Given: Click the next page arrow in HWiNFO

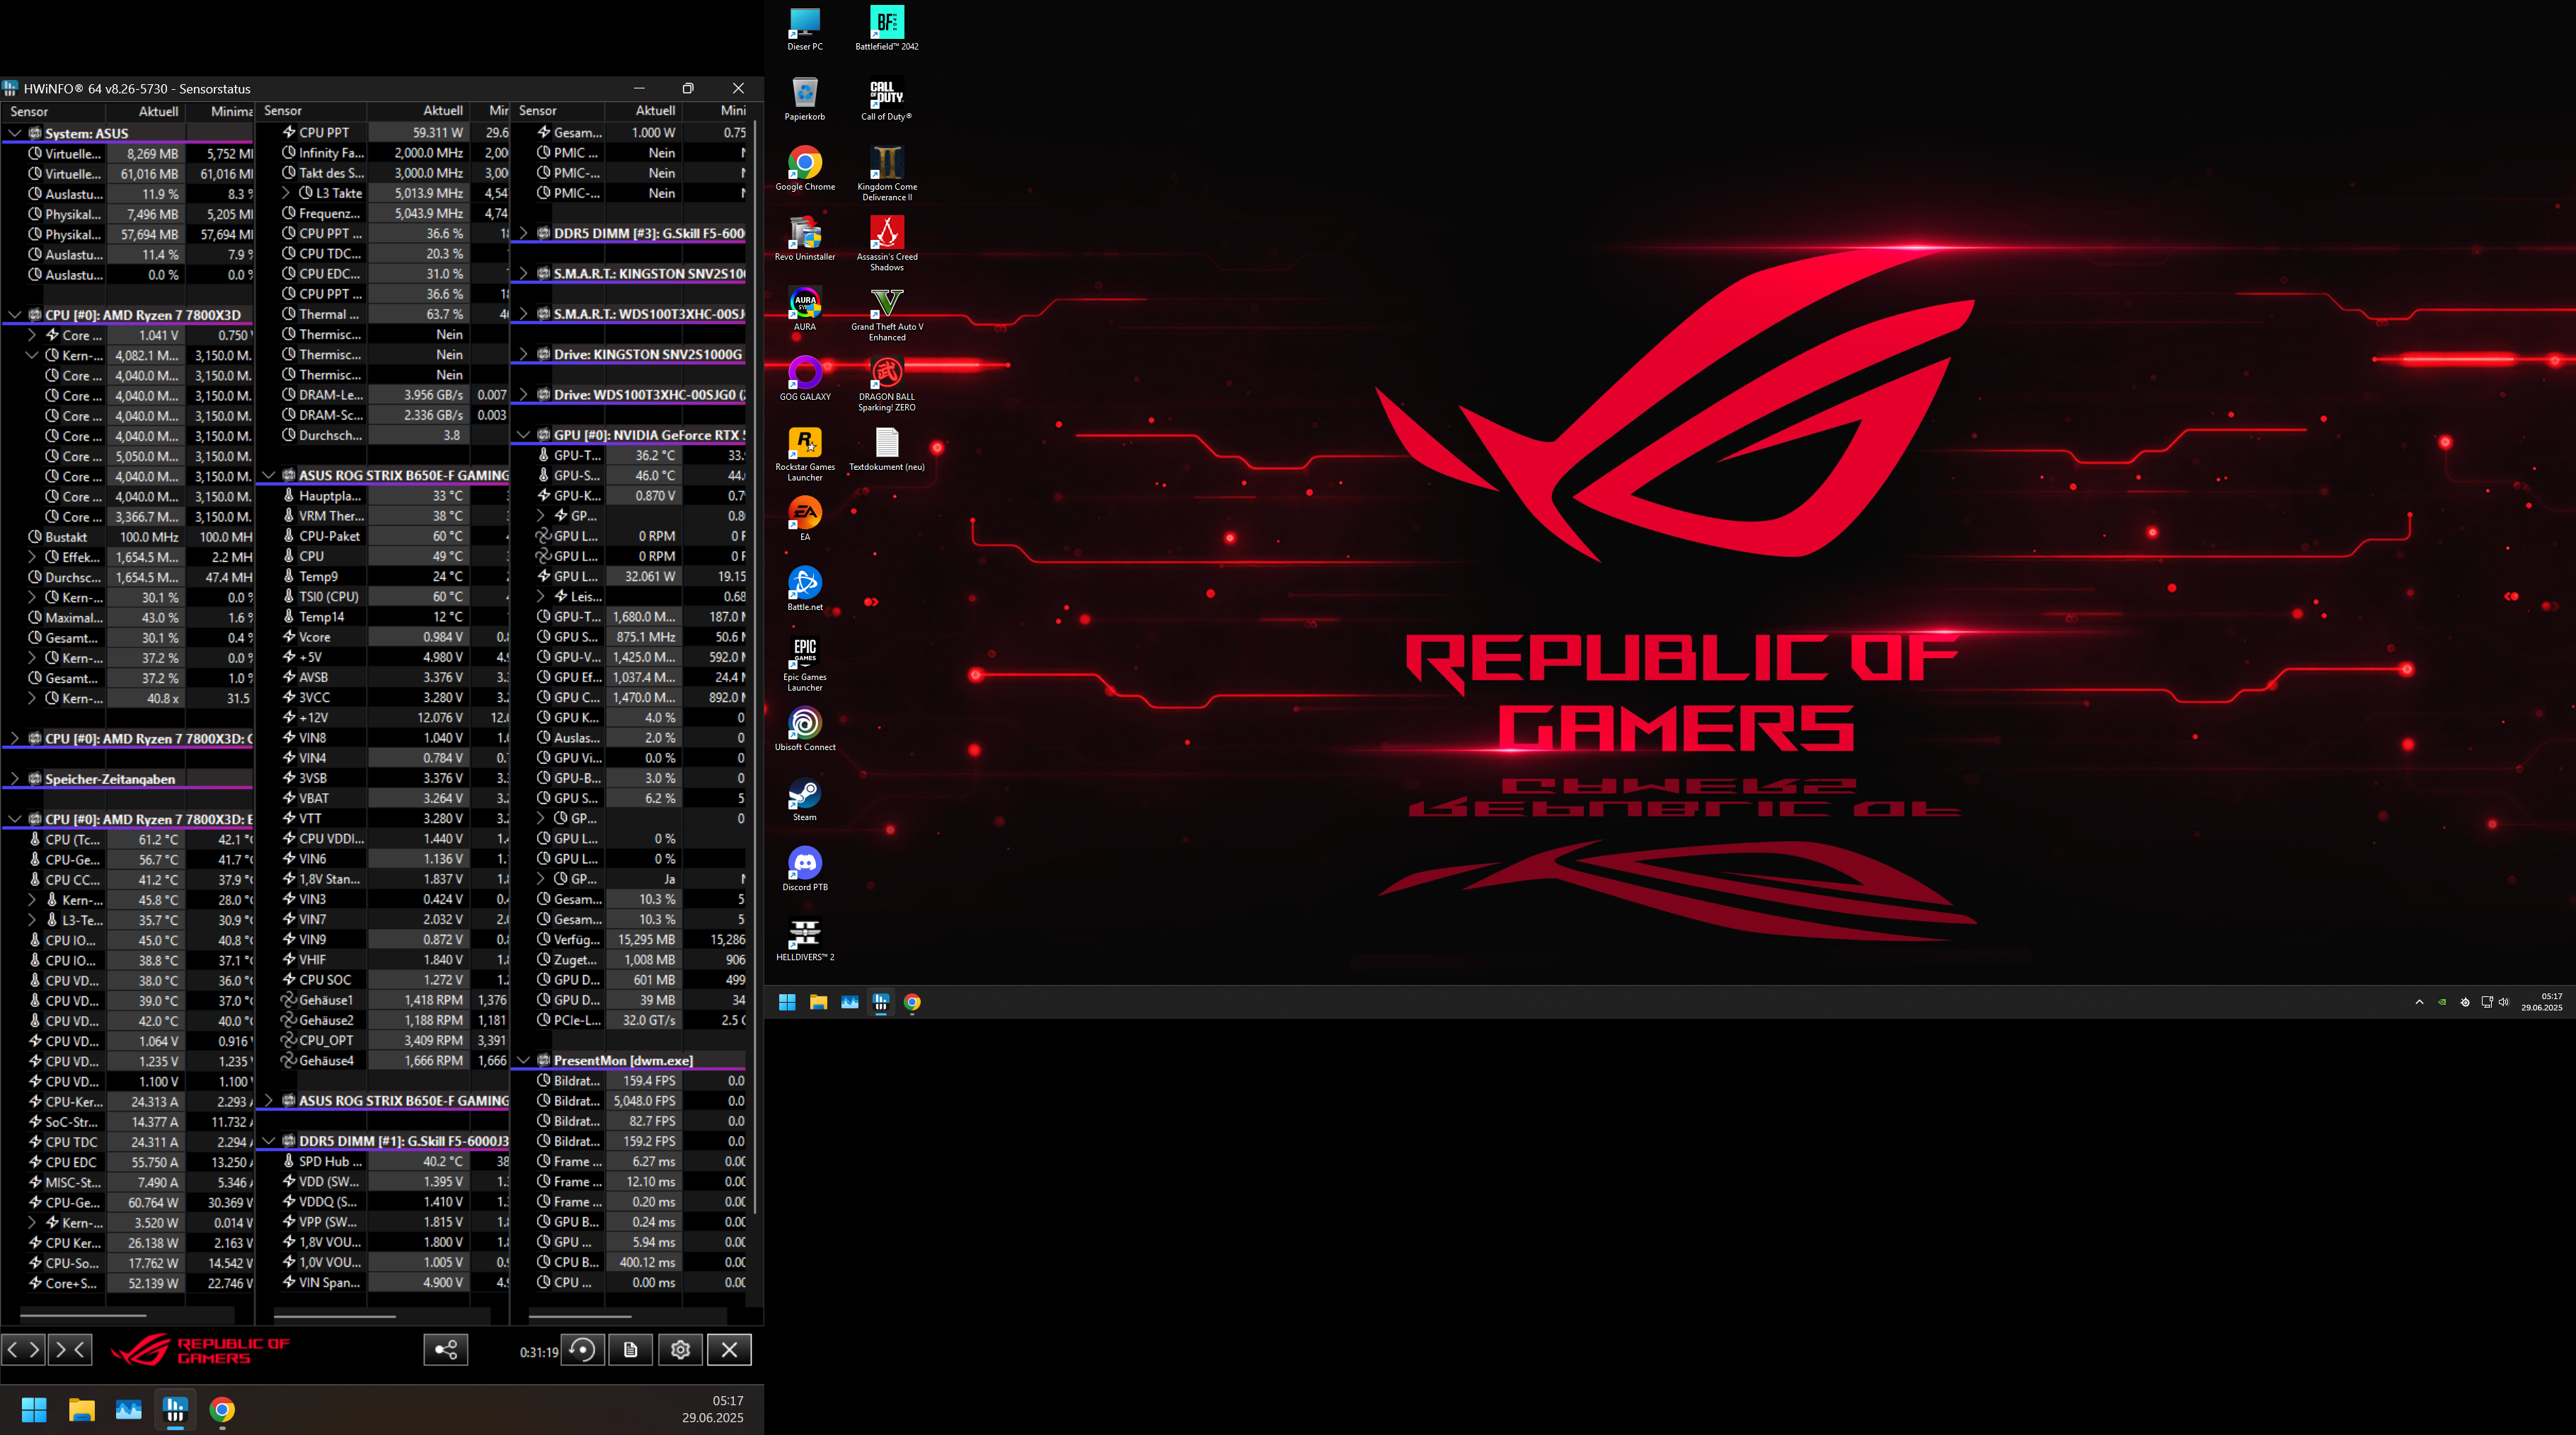Looking at the screenshot, I should (70, 1349).
